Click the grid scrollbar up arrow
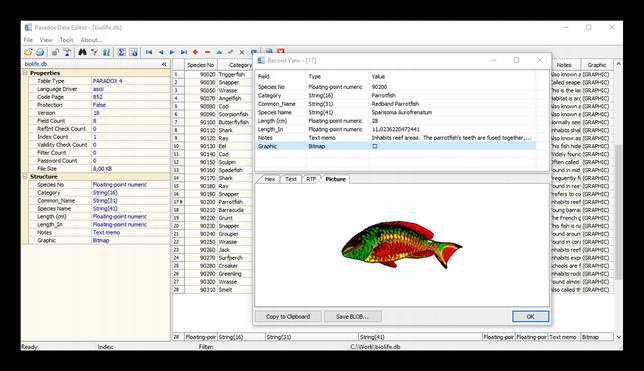The image size is (644, 371). pyautogui.click(x=619, y=65)
